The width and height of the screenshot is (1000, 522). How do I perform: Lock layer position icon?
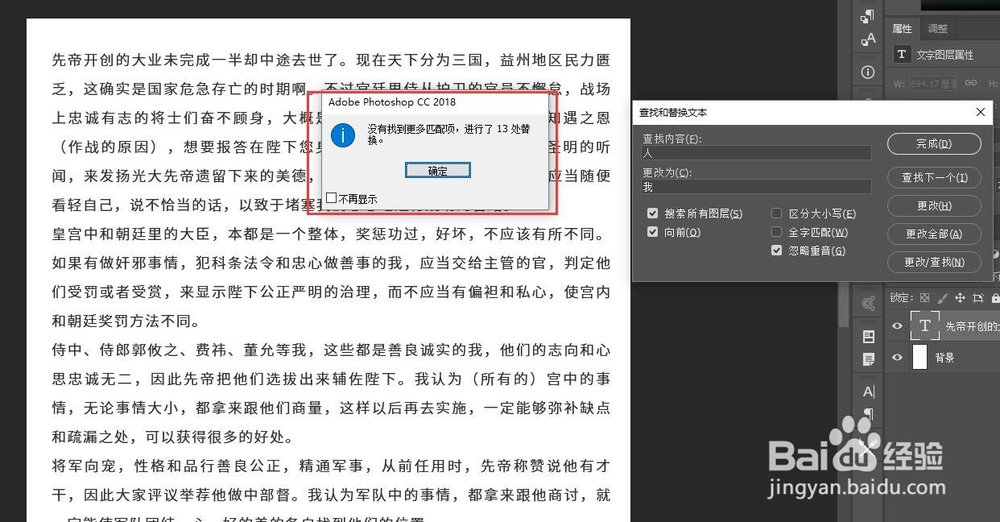[x=960, y=297]
